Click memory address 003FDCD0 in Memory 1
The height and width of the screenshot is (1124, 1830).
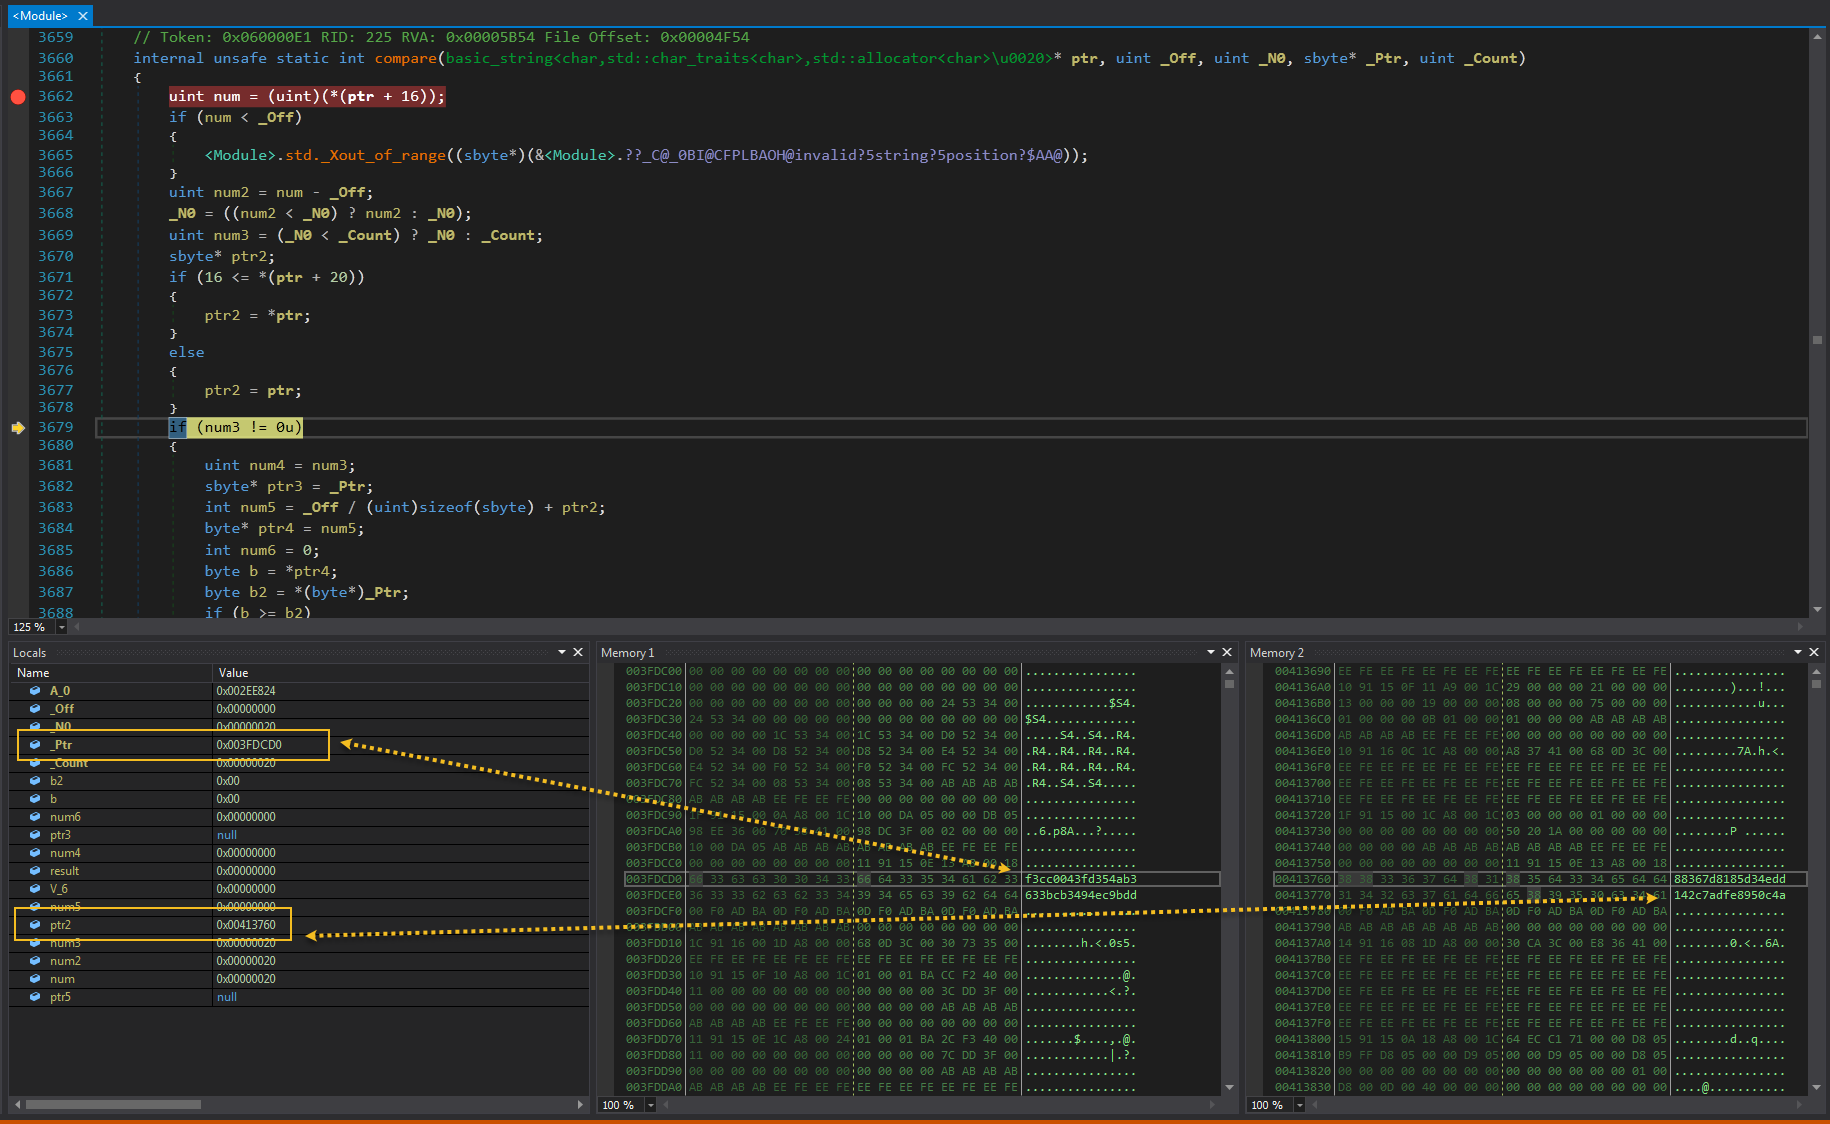click(x=654, y=879)
